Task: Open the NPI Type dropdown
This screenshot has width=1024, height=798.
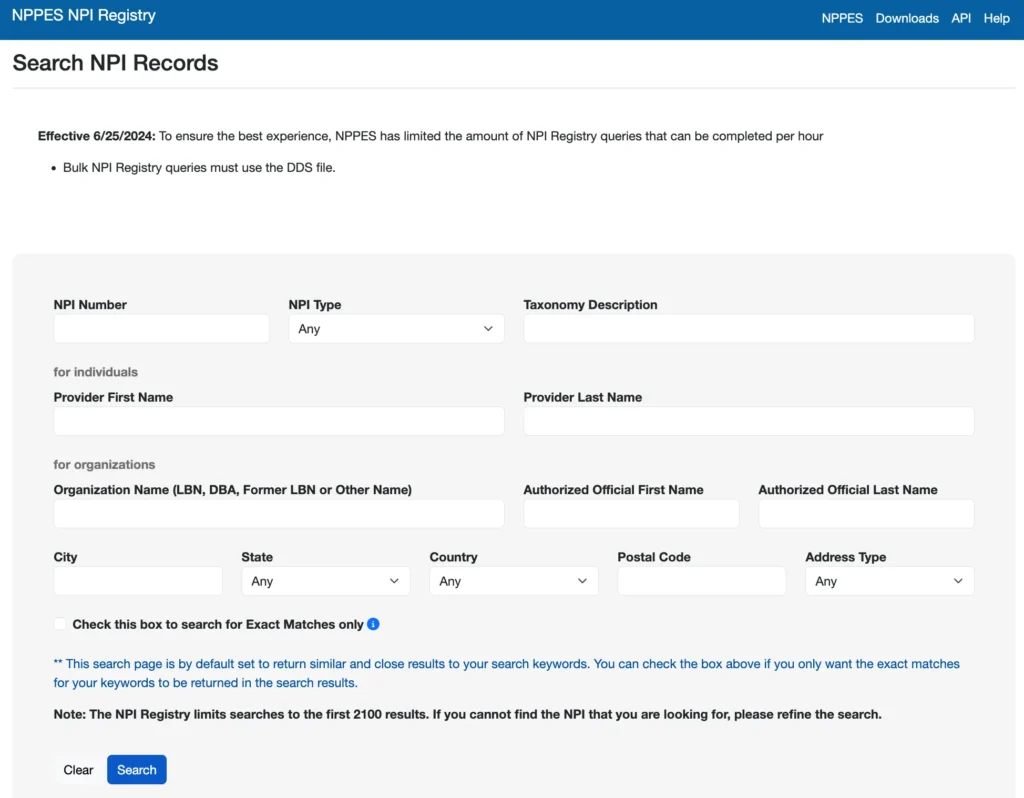Action: tap(396, 329)
